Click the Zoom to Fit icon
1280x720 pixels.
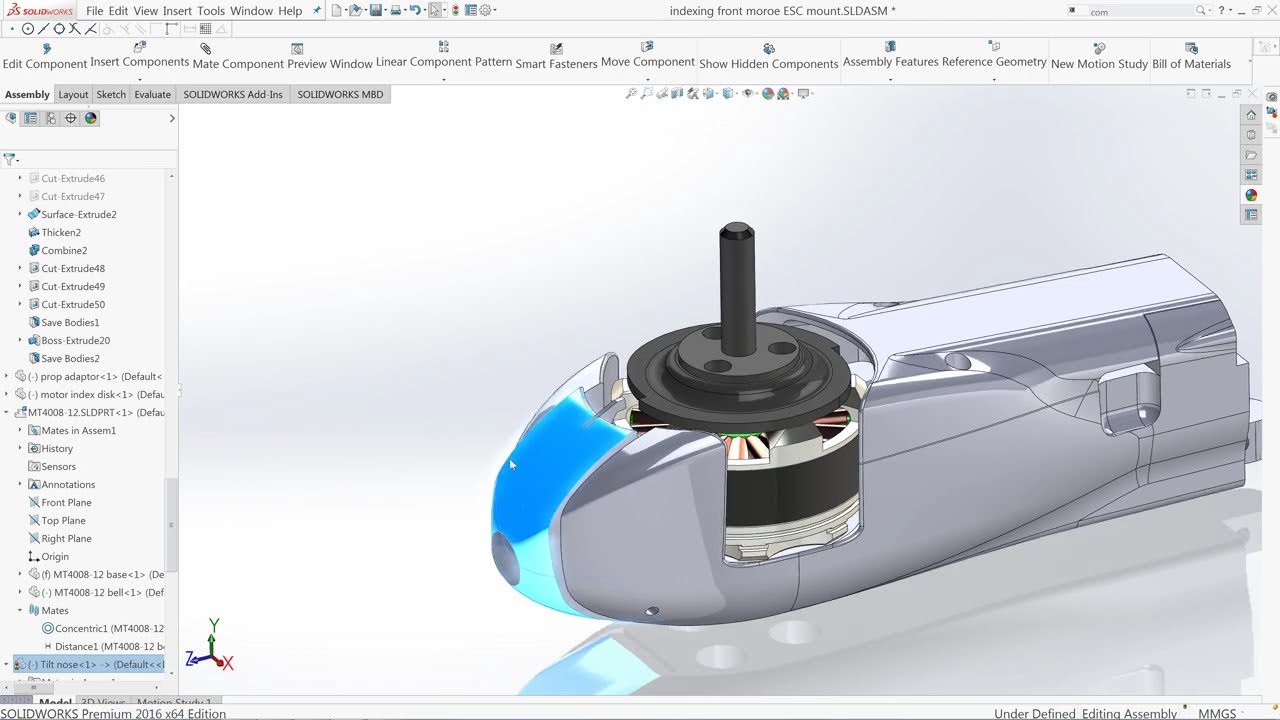click(x=631, y=94)
